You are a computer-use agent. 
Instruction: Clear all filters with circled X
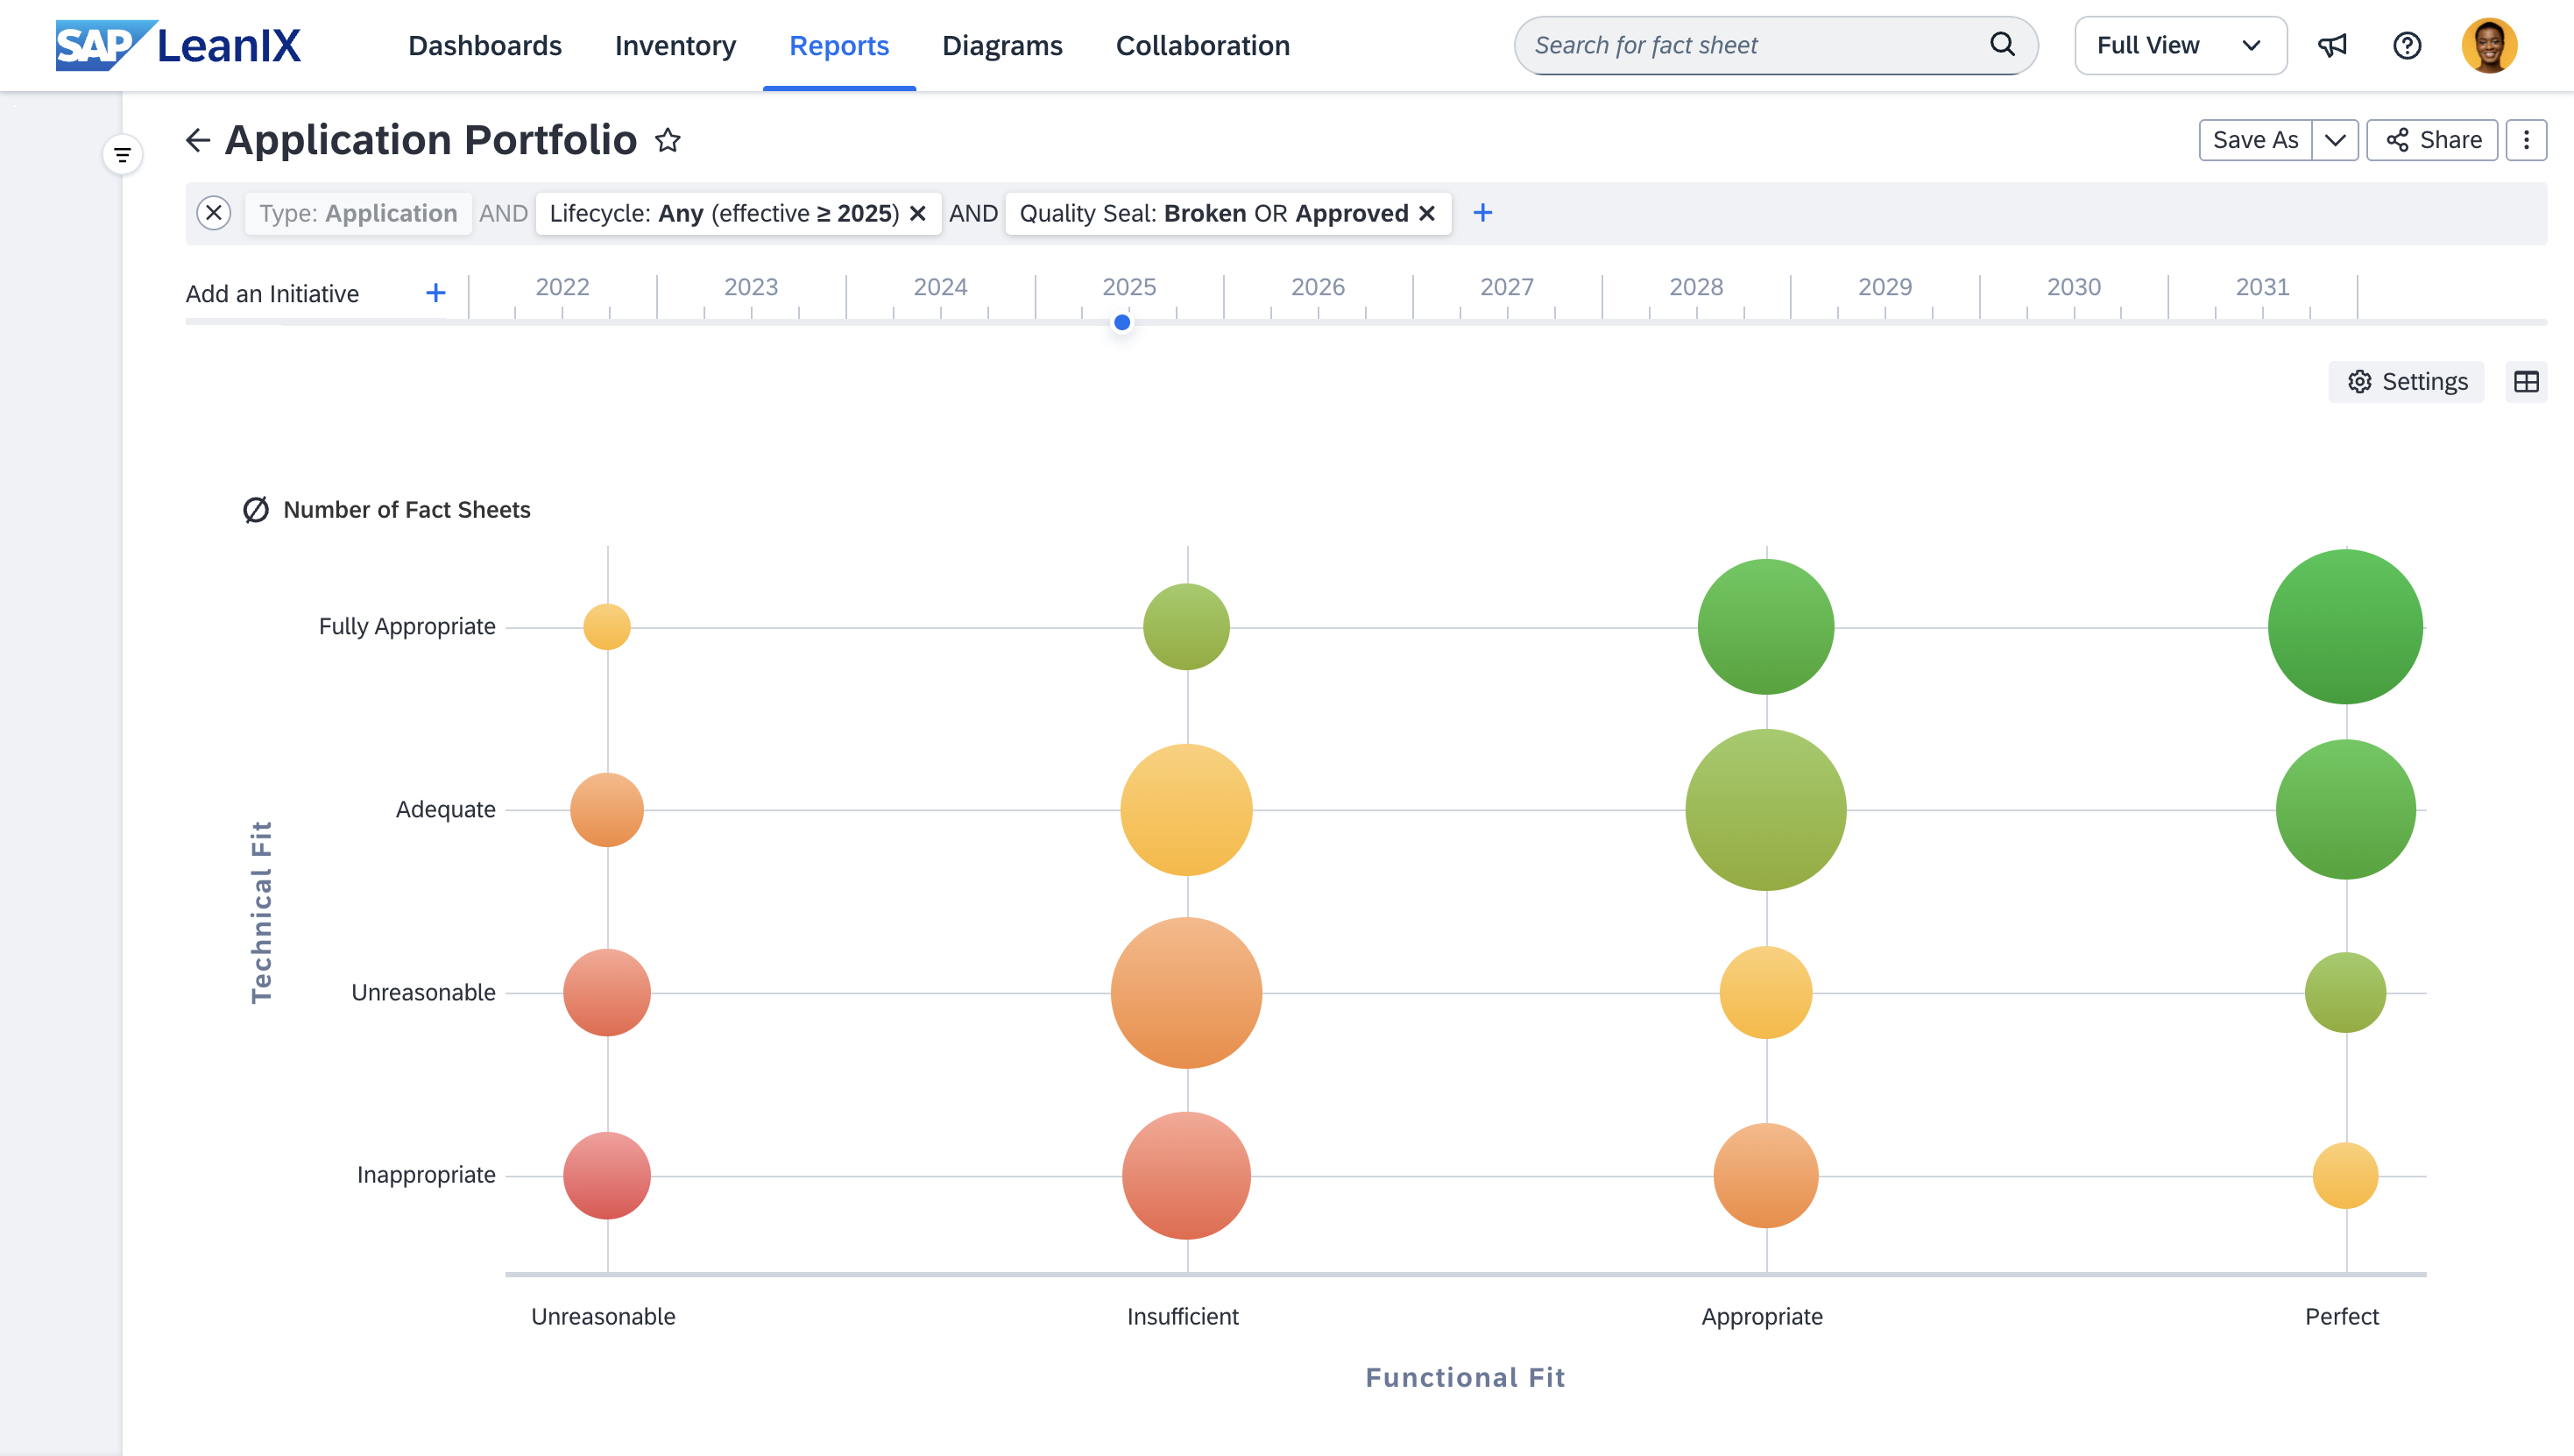coord(213,213)
